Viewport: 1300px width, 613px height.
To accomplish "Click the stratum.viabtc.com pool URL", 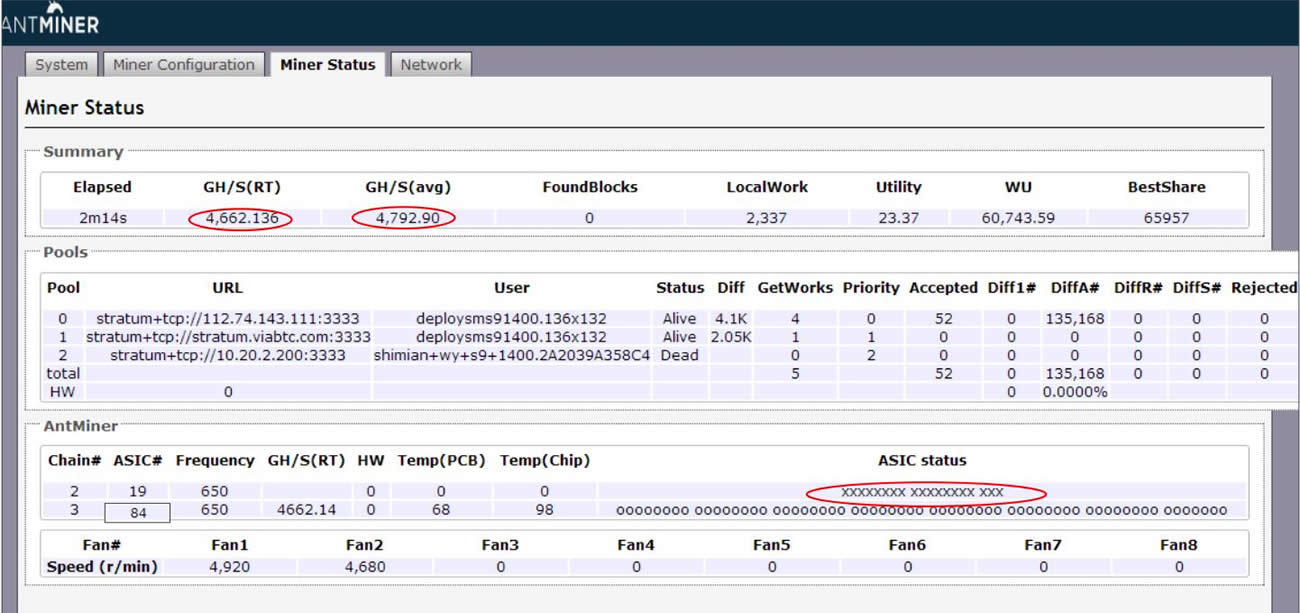I will click(x=228, y=337).
